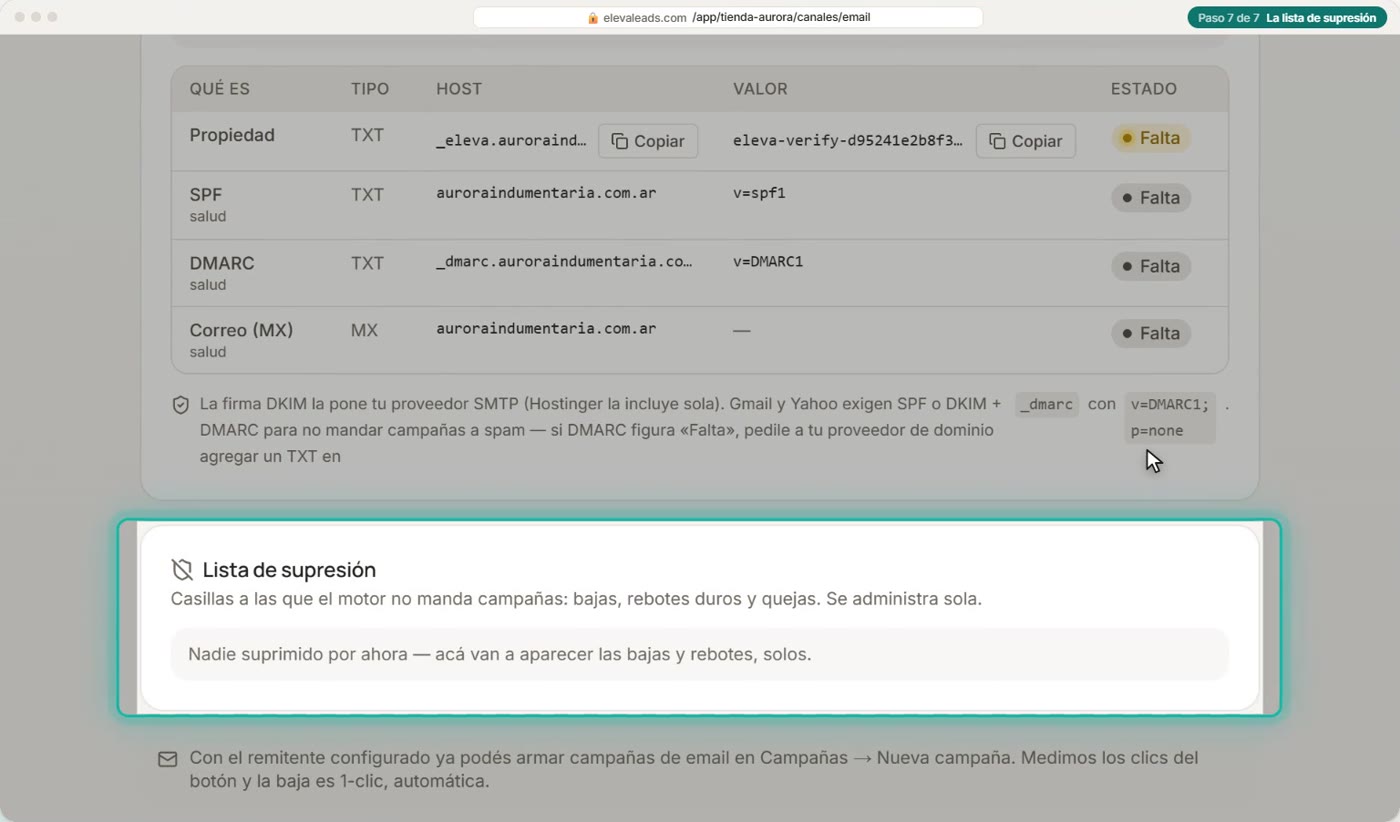Click the 'MX' type cell in the Correo row
The width and height of the screenshot is (1400, 822).
[x=364, y=329]
